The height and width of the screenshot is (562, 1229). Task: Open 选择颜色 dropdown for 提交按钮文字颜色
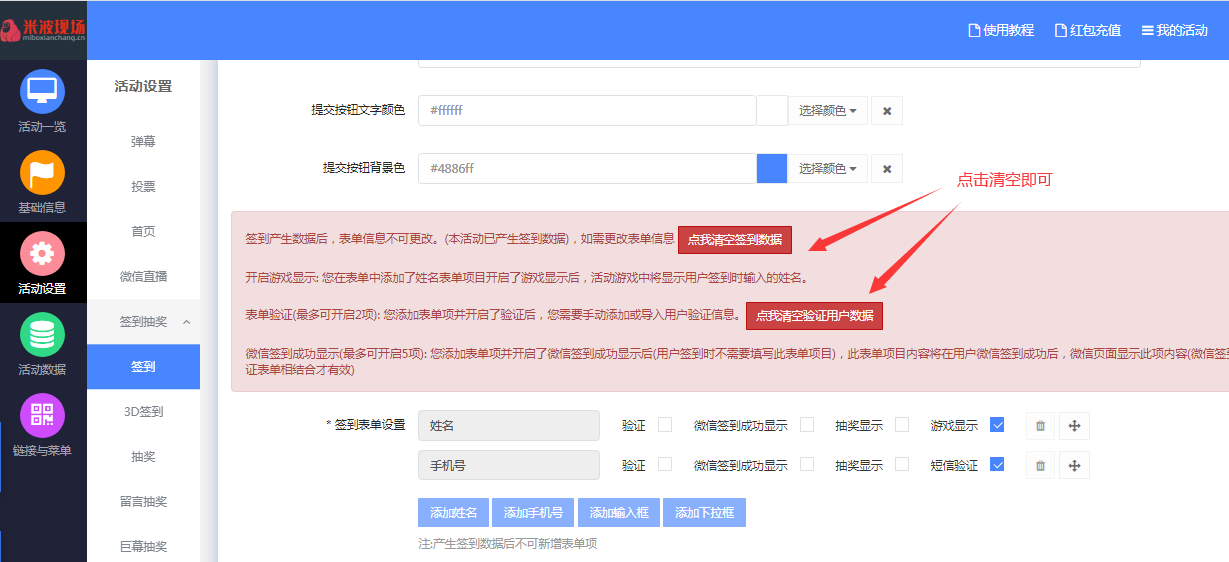point(827,111)
